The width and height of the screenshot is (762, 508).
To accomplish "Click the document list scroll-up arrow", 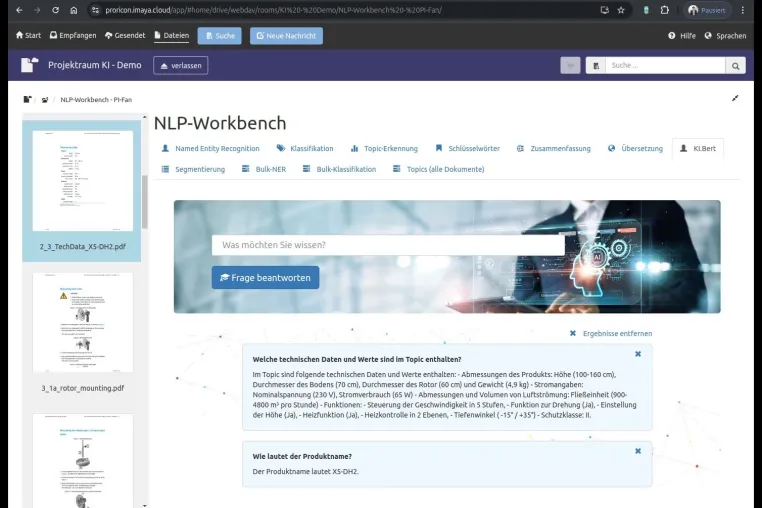I will (x=145, y=117).
